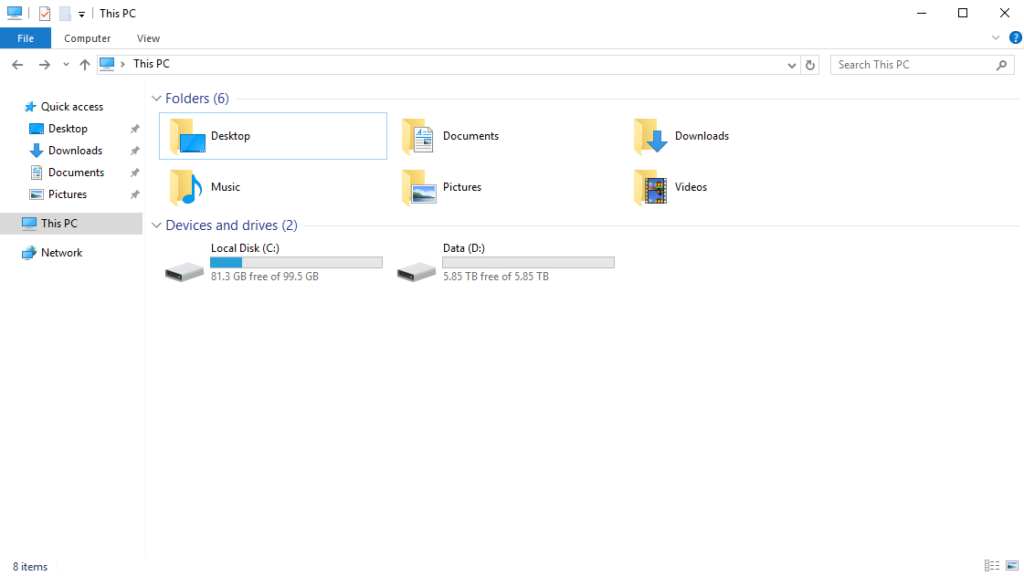Click the search magnifier icon
The image size is (1024, 576).
1002,65
